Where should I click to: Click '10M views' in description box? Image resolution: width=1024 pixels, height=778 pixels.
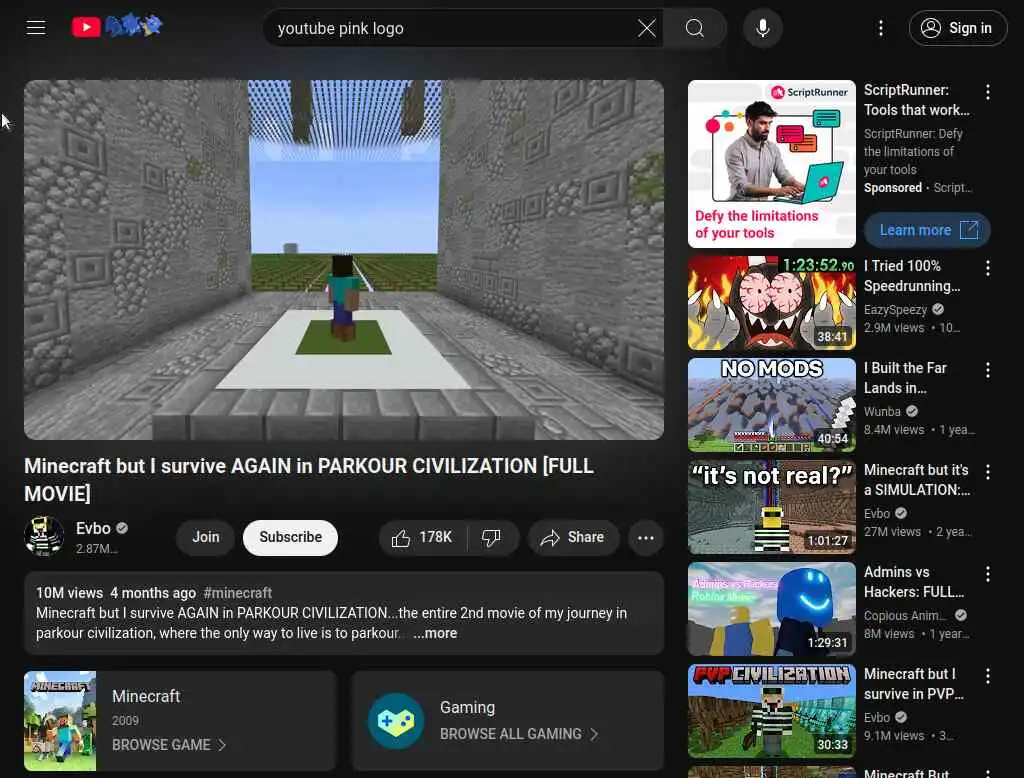click(69, 592)
